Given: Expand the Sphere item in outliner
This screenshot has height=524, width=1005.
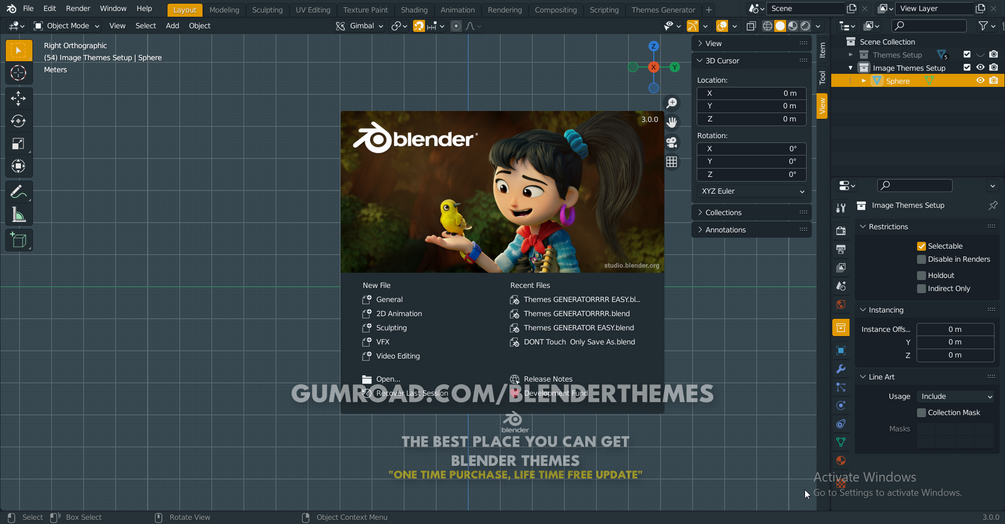Looking at the screenshot, I should (864, 81).
